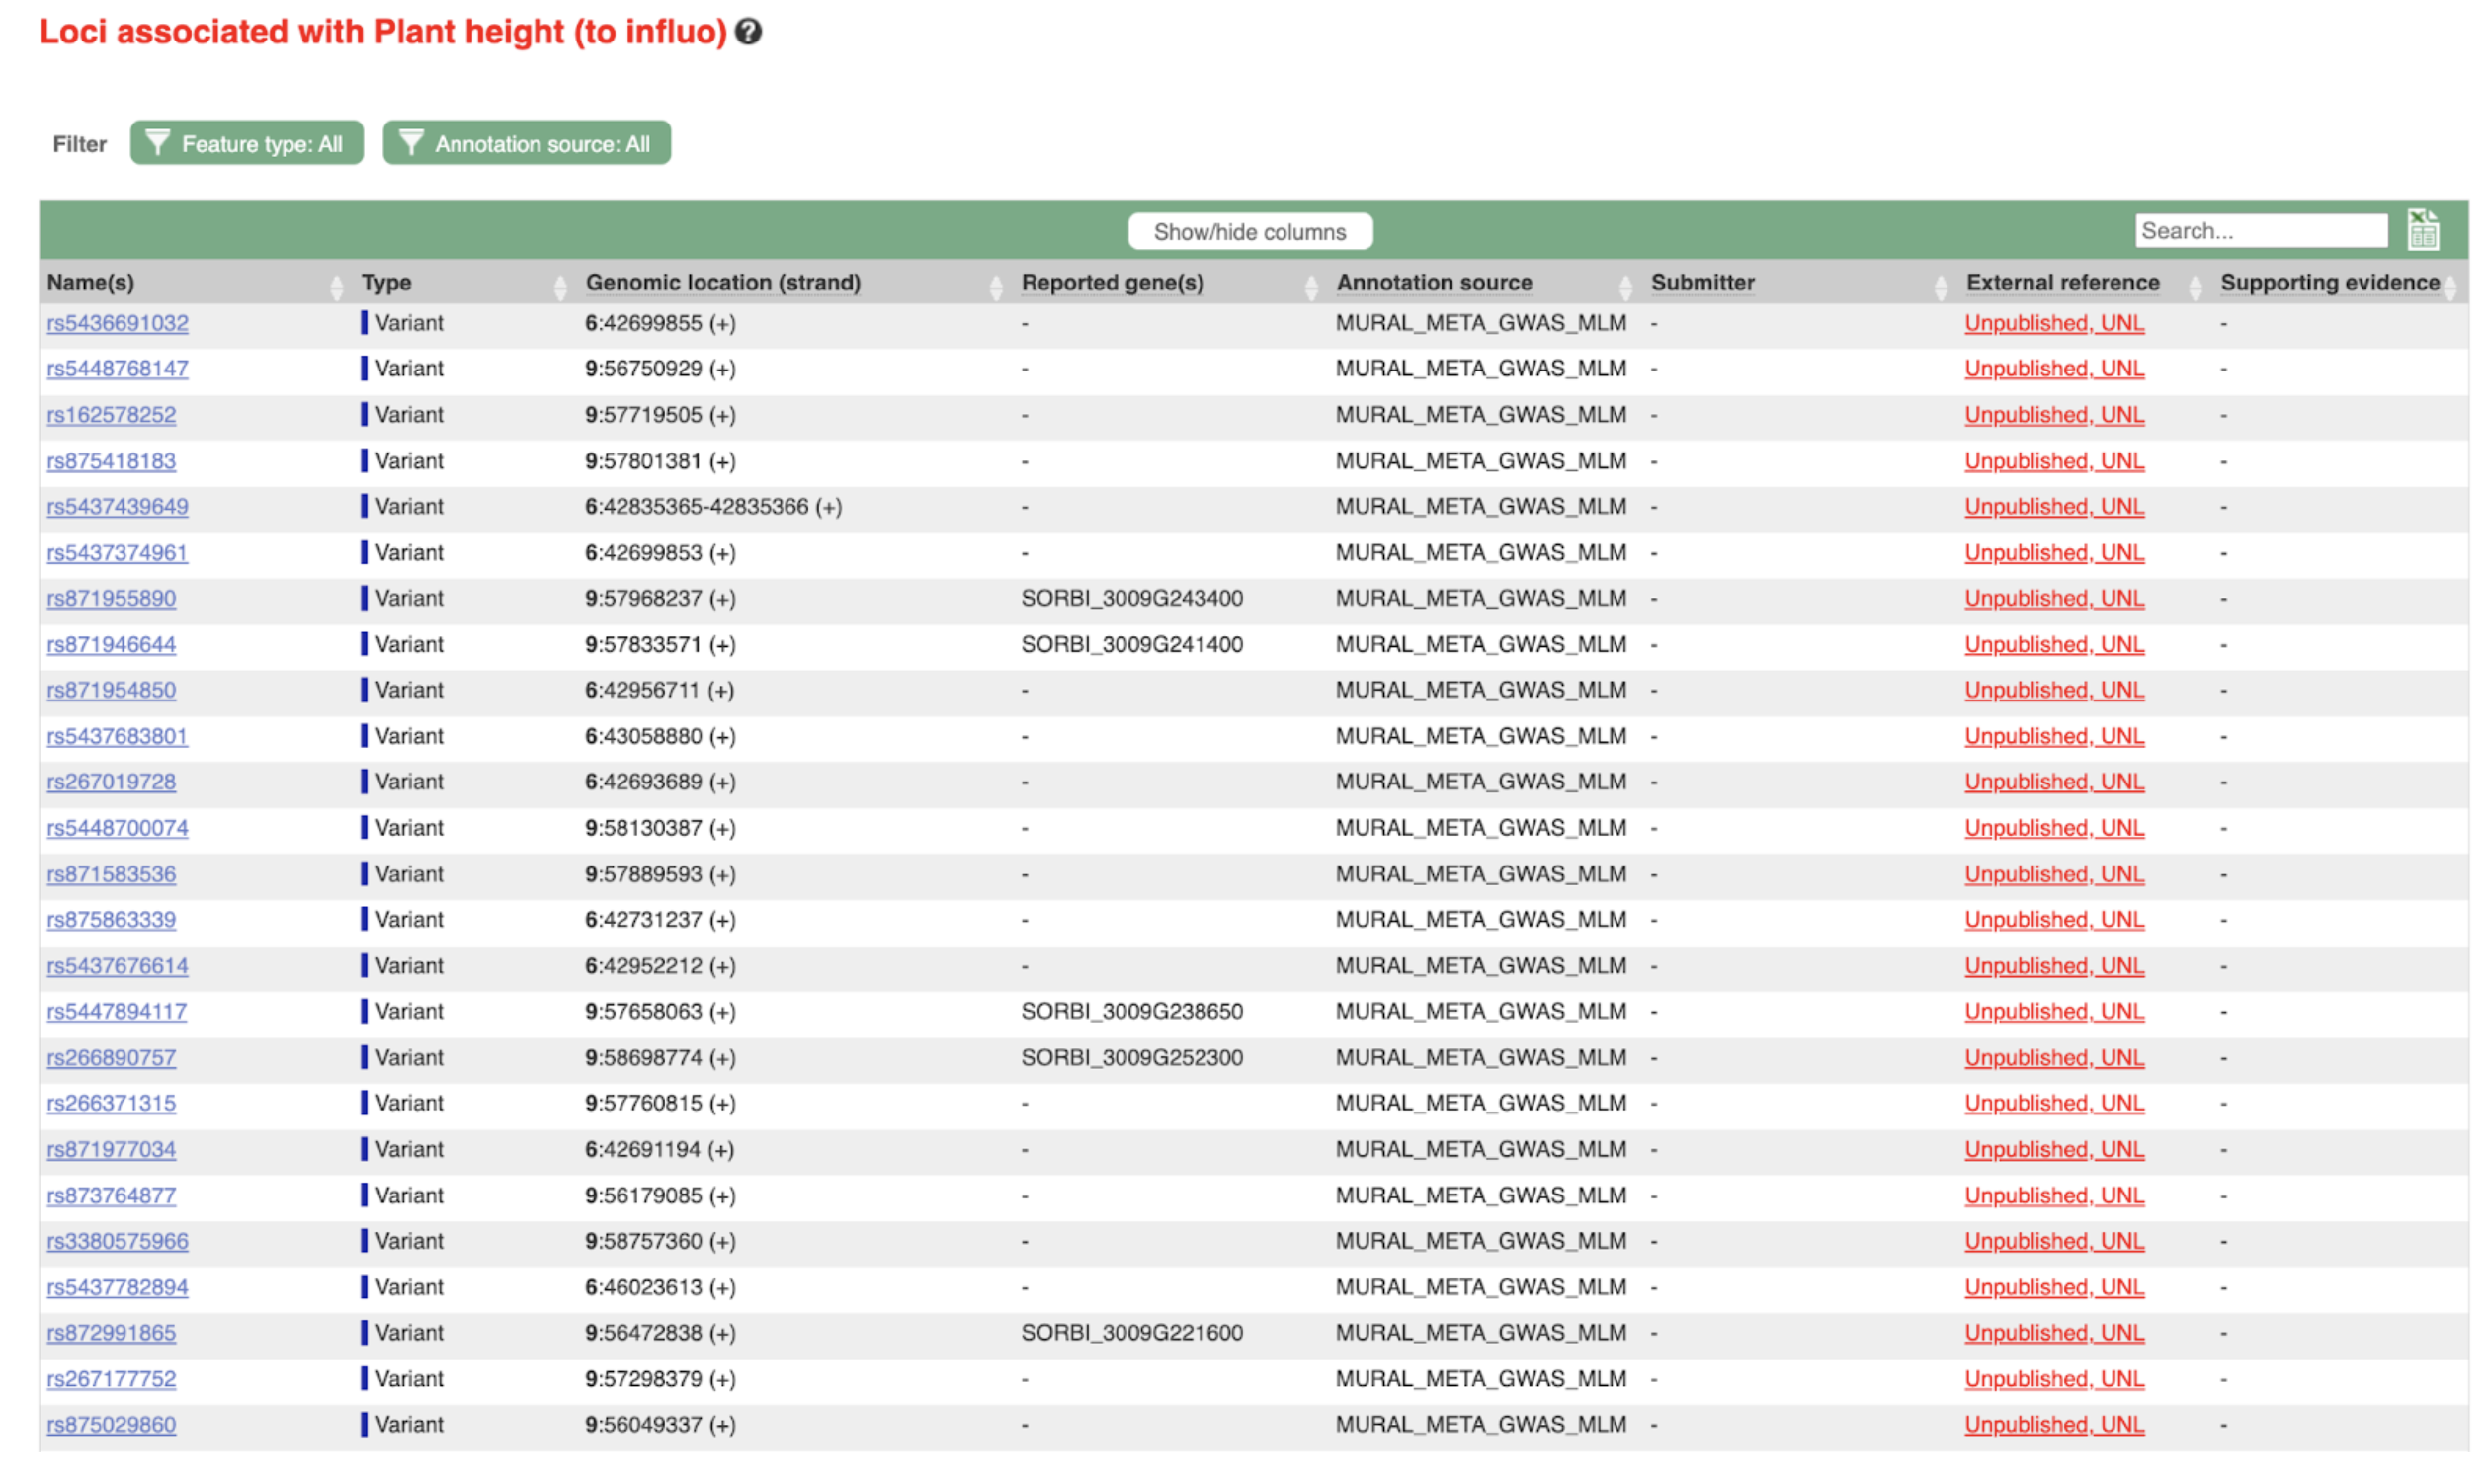Open Show/hide columns menu
2486x1484 pixels.
tap(1250, 231)
